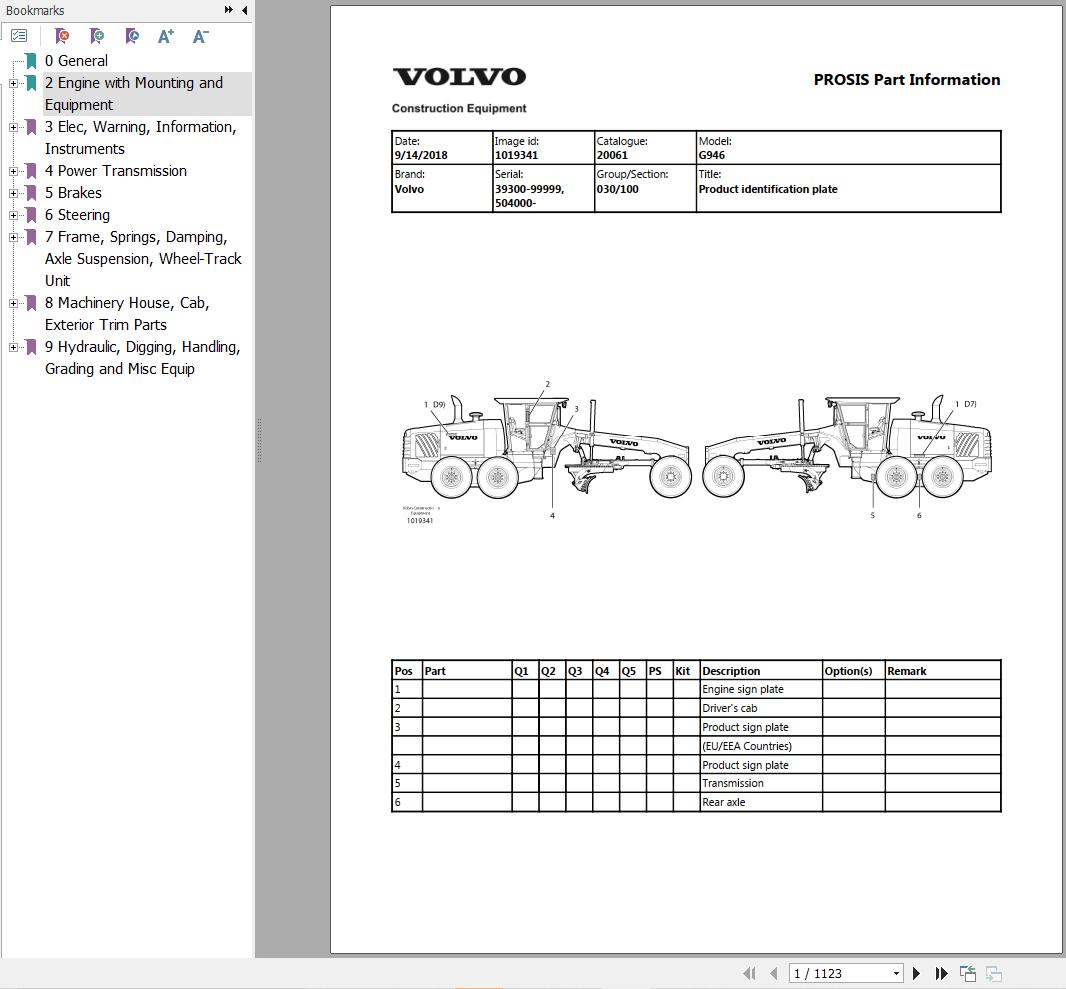Expand the '3 Elec, Warning, Information' bookmark node
Screen dimensions: 1066x989
[13, 127]
